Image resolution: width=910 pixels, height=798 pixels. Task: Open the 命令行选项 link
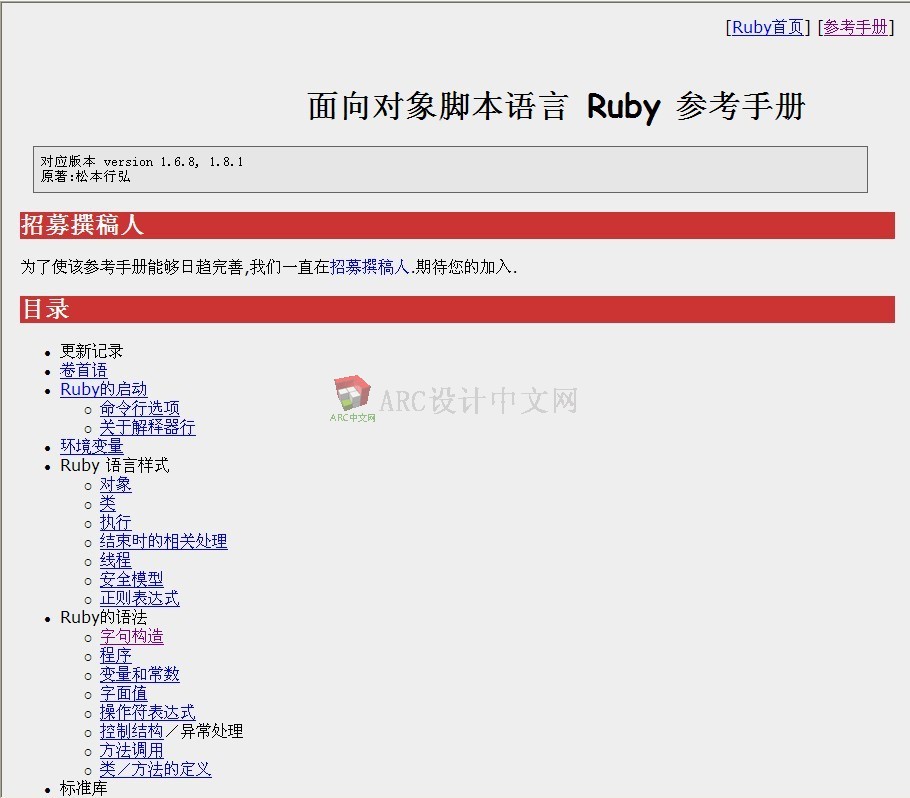139,409
